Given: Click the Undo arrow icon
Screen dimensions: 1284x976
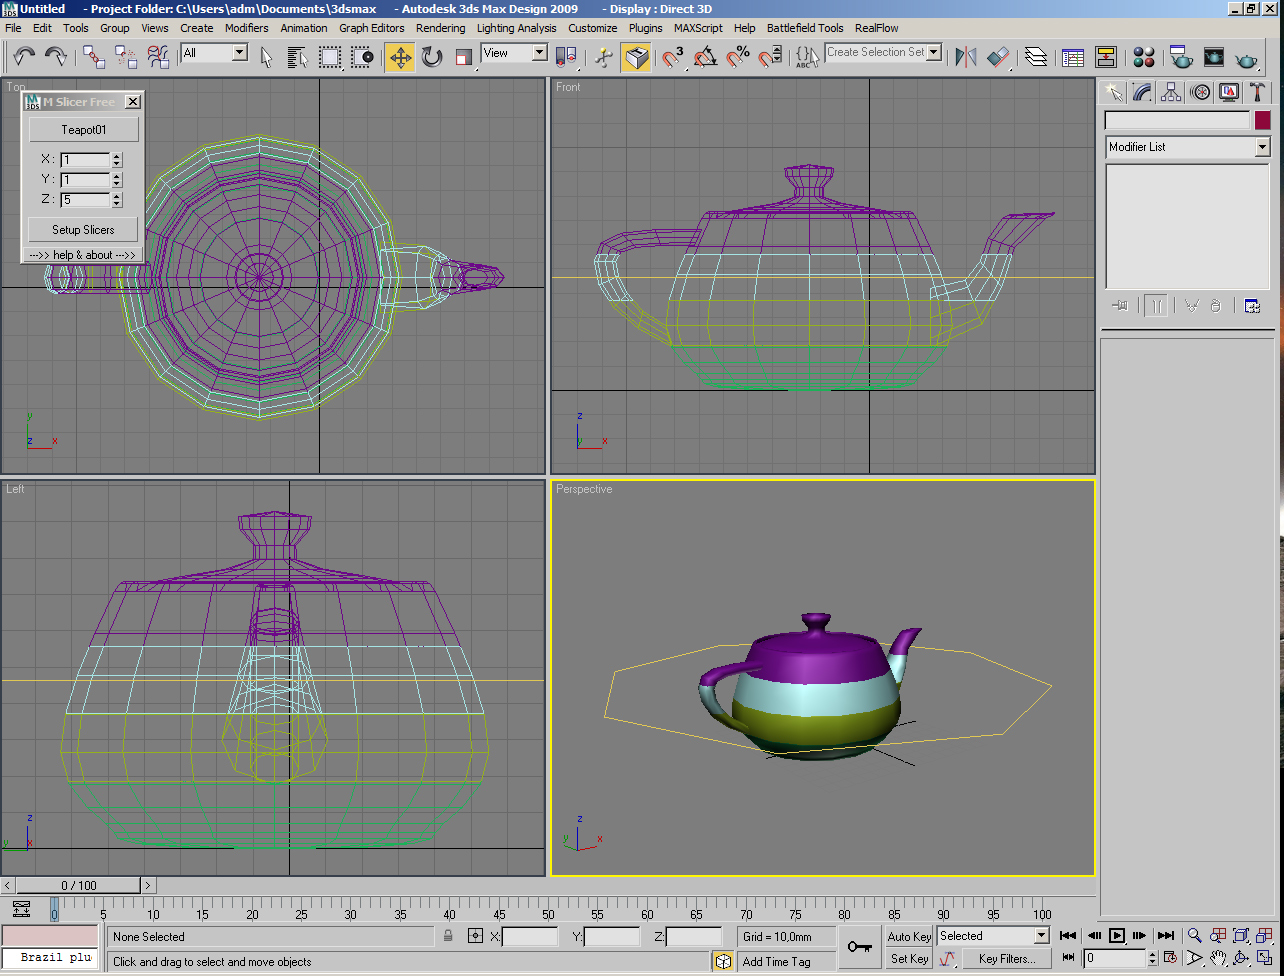Looking at the screenshot, I should click(24, 57).
